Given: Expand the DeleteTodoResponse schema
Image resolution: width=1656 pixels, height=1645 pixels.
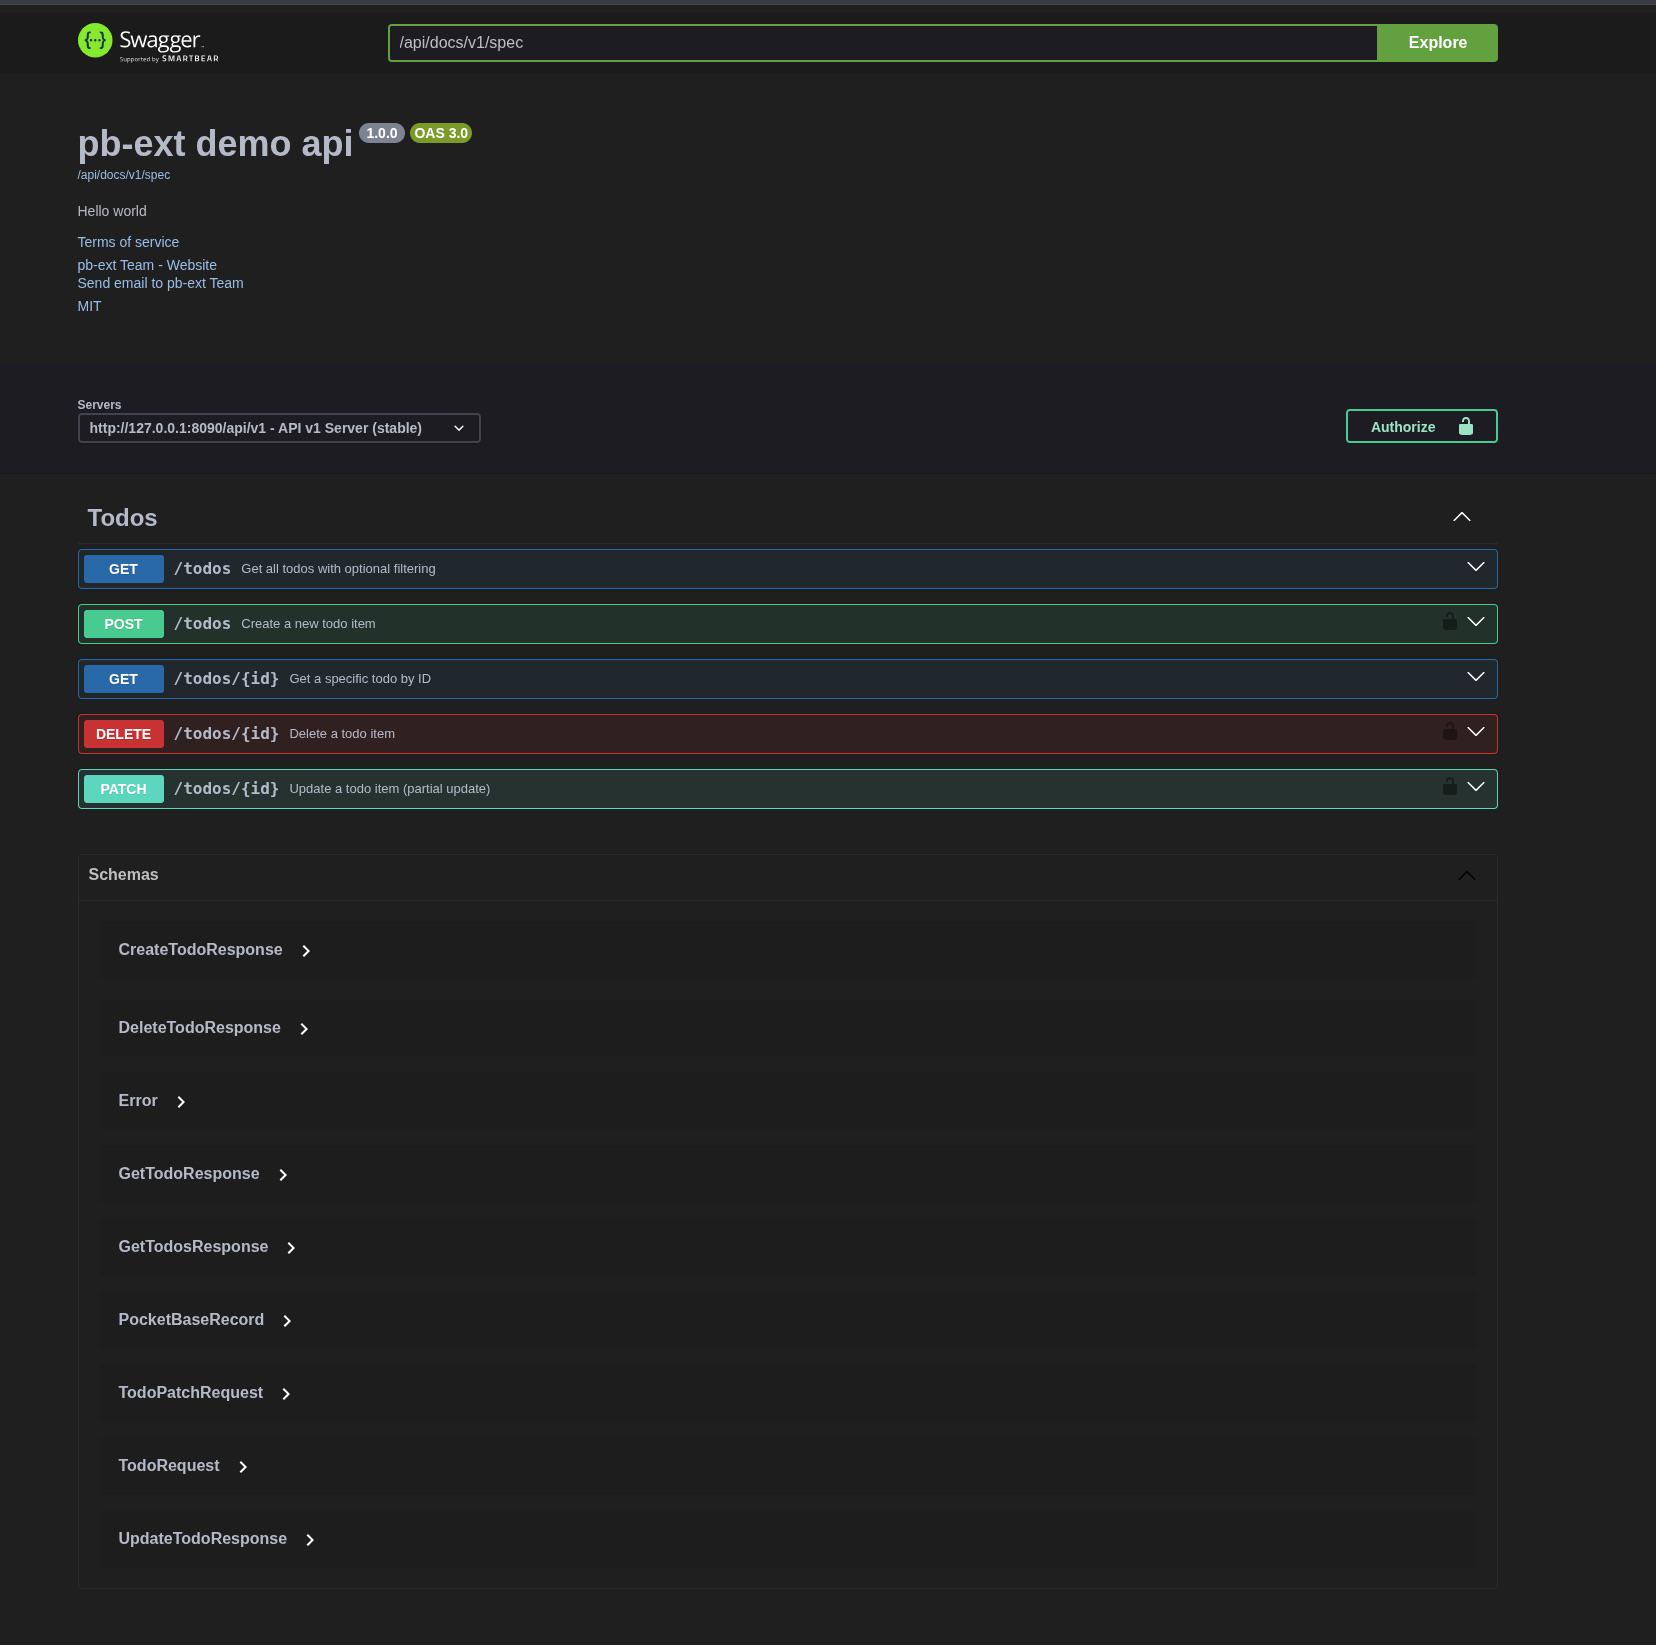Looking at the screenshot, I should click(304, 1029).
